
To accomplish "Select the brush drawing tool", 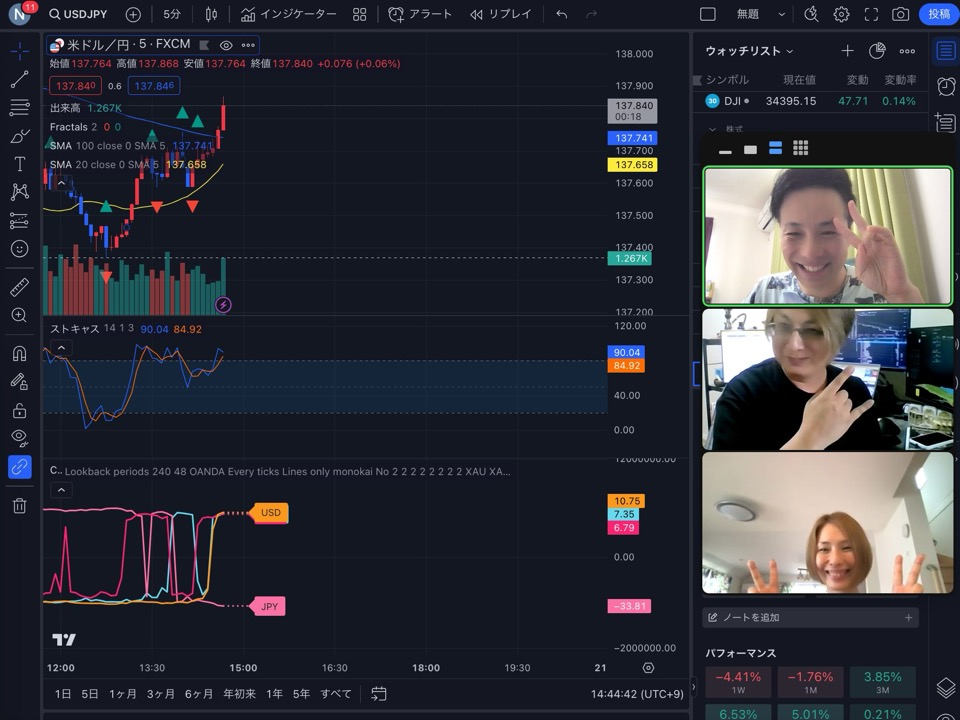I will pyautogui.click(x=19, y=136).
